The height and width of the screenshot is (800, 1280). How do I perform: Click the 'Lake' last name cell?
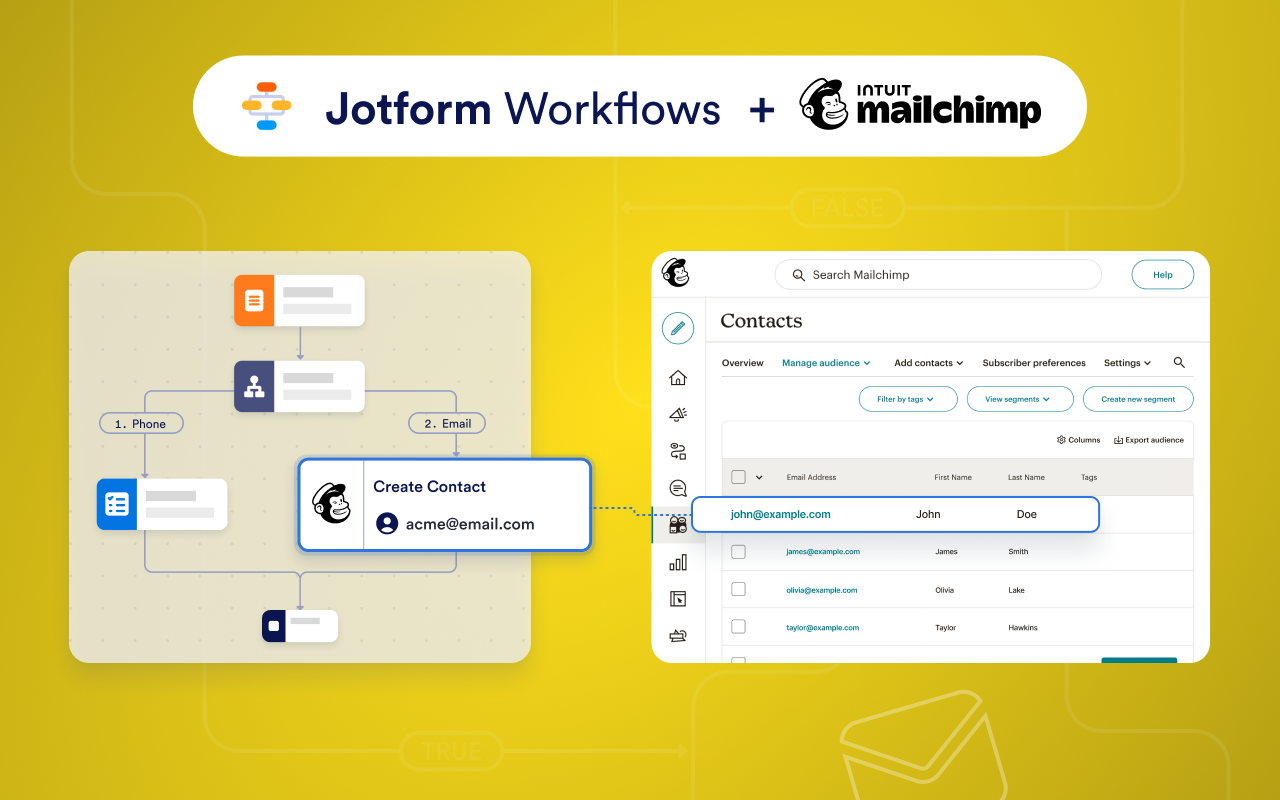click(1016, 590)
